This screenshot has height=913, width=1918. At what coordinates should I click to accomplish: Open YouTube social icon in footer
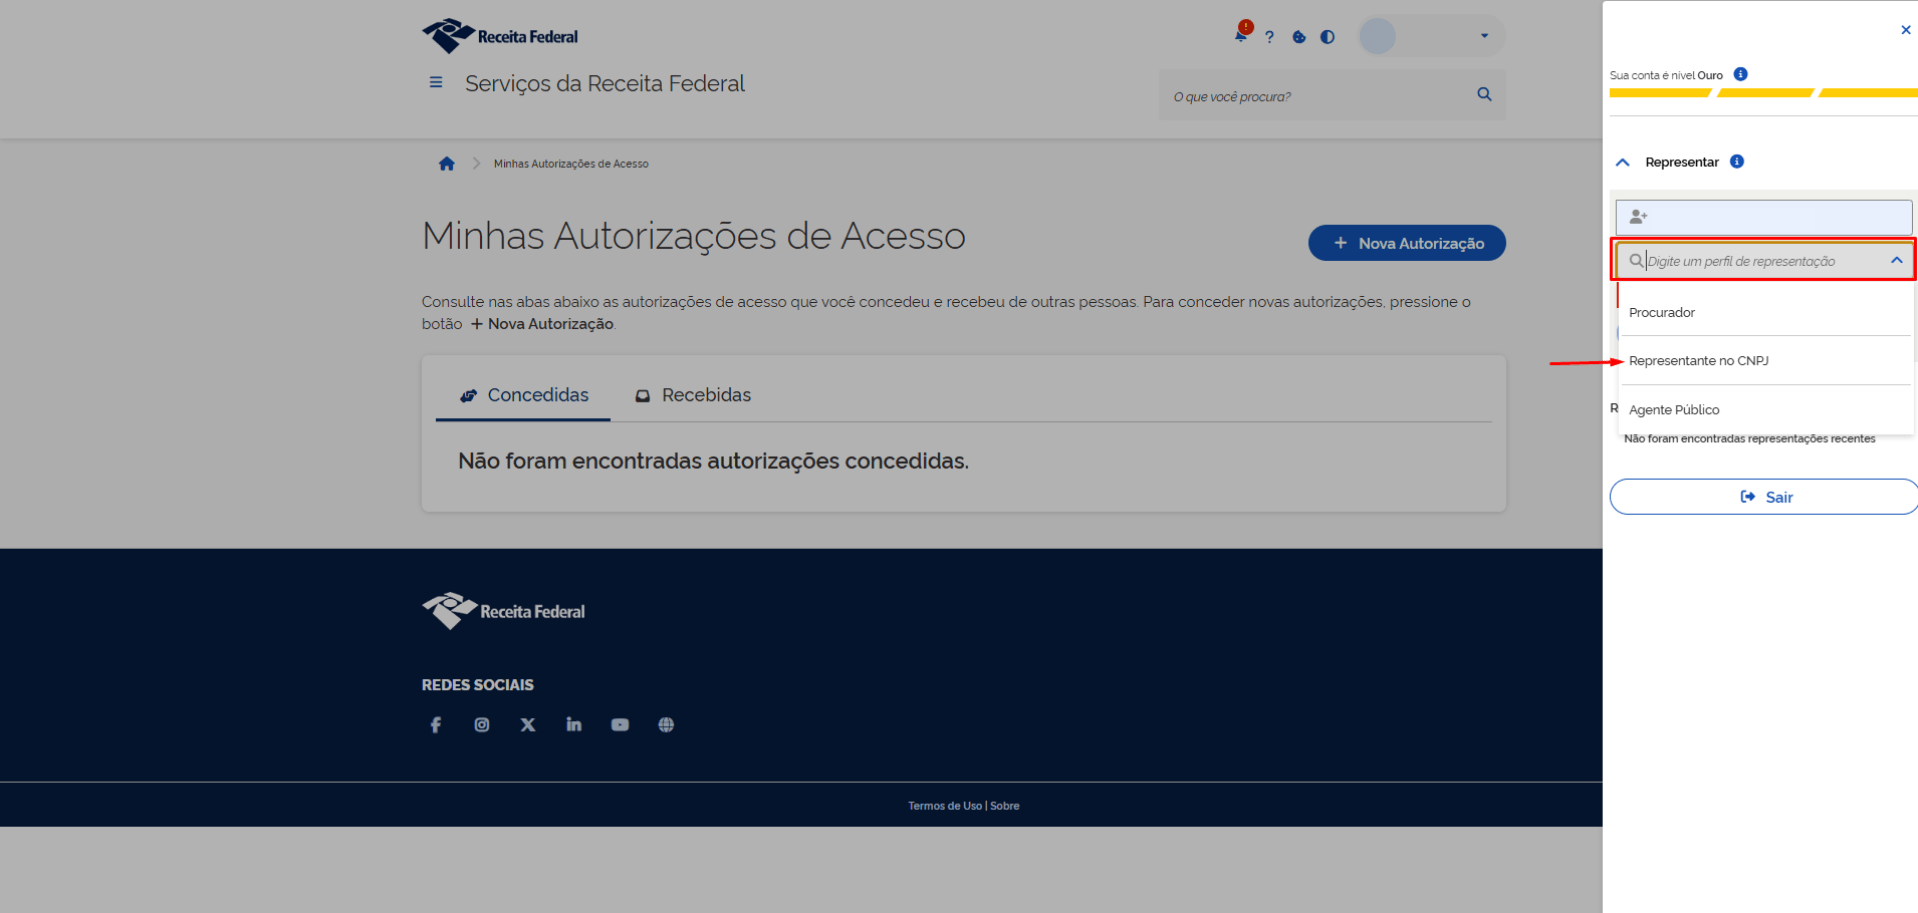click(620, 725)
